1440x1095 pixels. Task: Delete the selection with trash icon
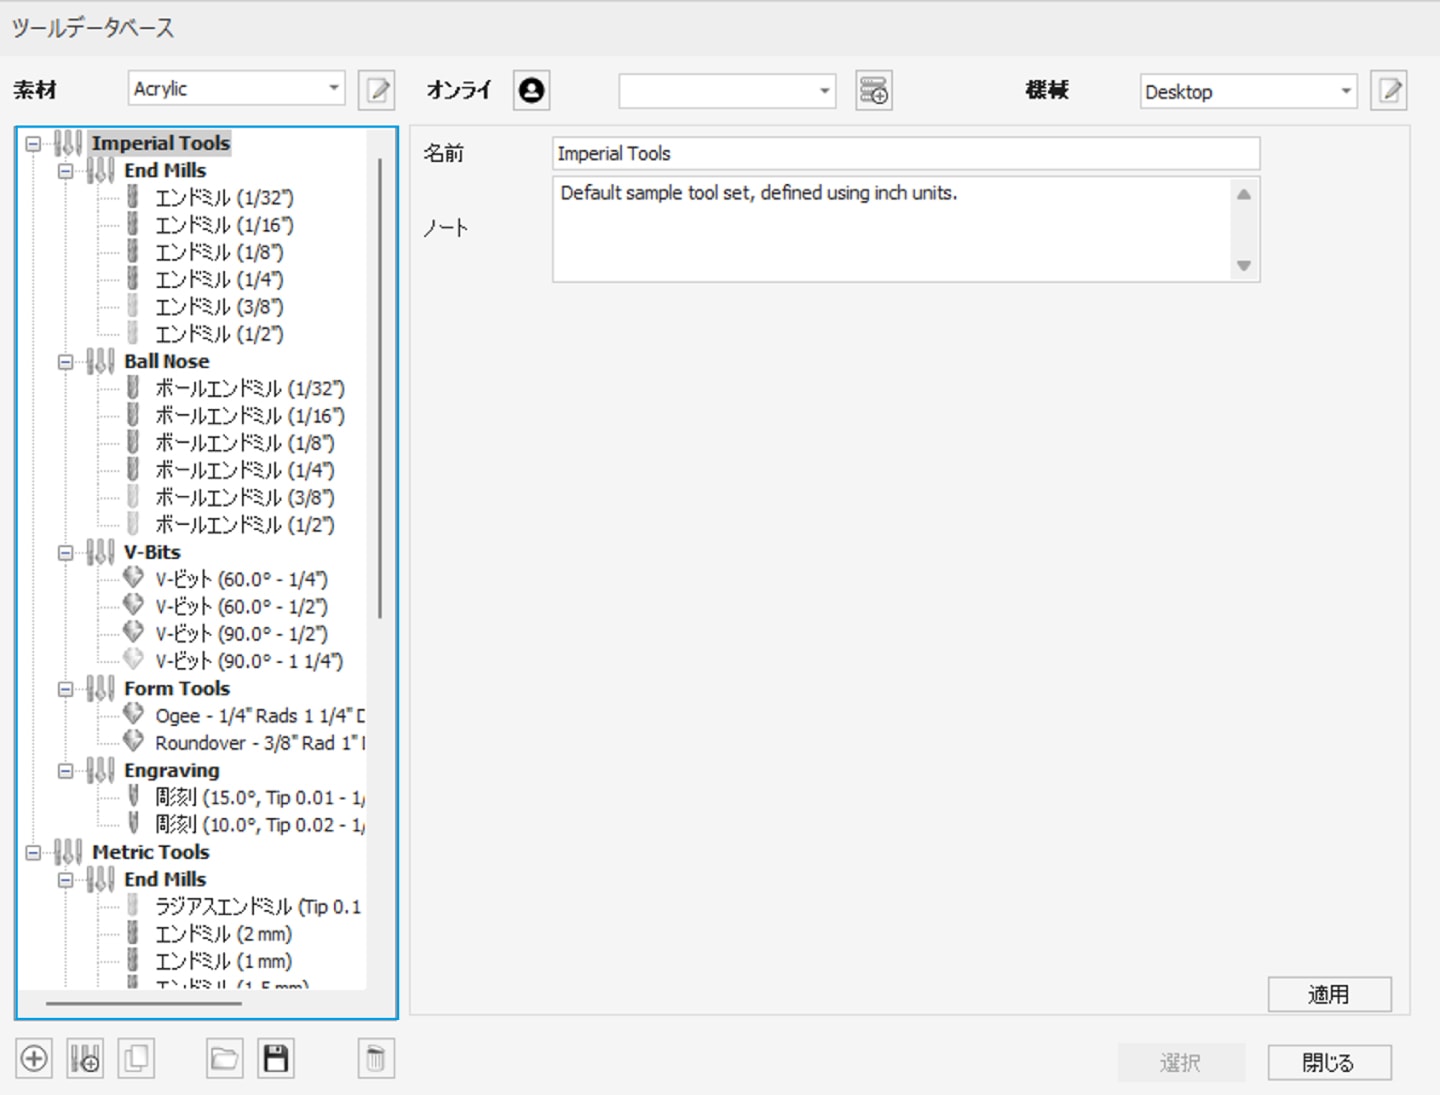click(x=376, y=1058)
